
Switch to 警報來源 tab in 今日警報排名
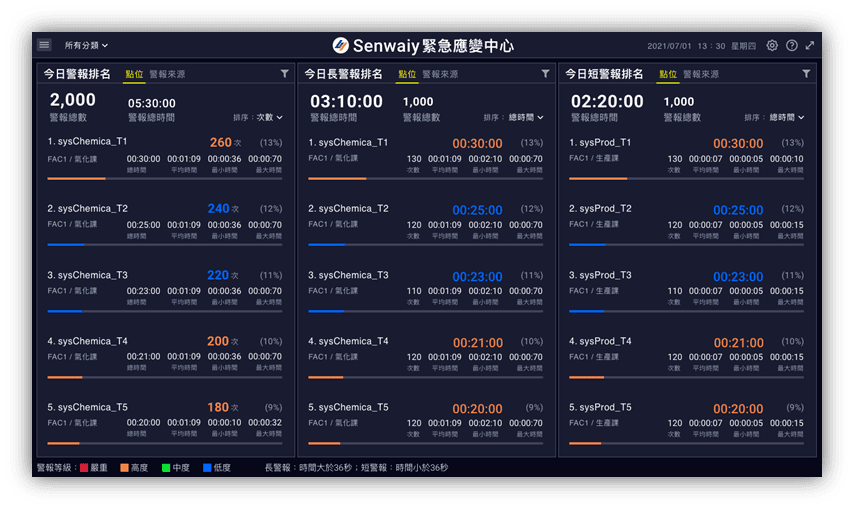coord(167,74)
